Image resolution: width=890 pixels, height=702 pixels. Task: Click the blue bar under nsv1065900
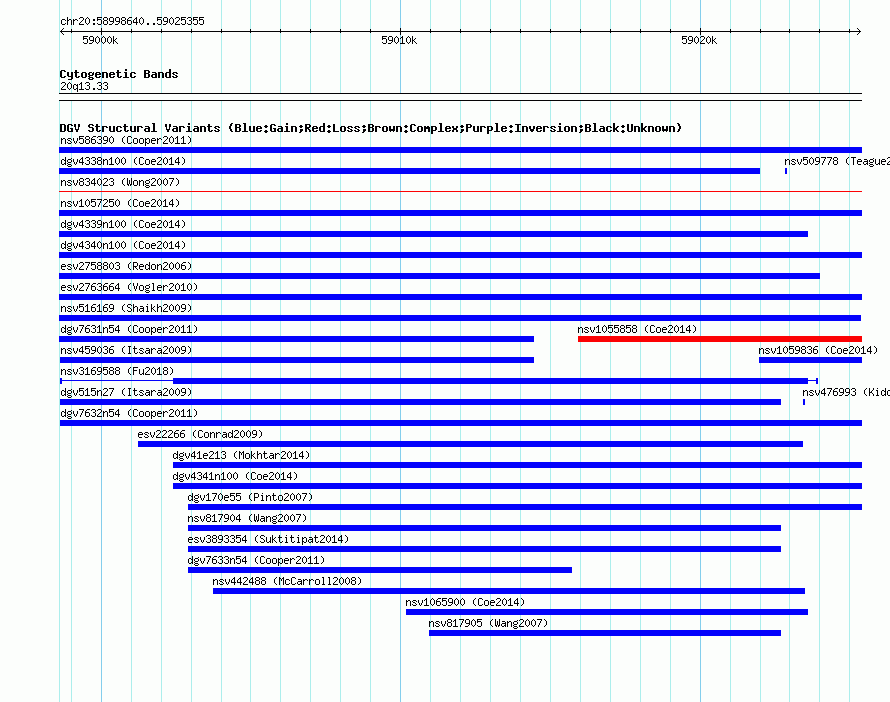click(607, 612)
